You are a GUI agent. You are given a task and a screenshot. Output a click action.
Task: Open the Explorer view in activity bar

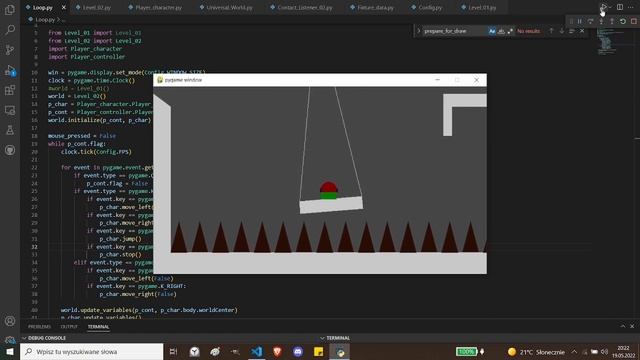click(x=10, y=10)
